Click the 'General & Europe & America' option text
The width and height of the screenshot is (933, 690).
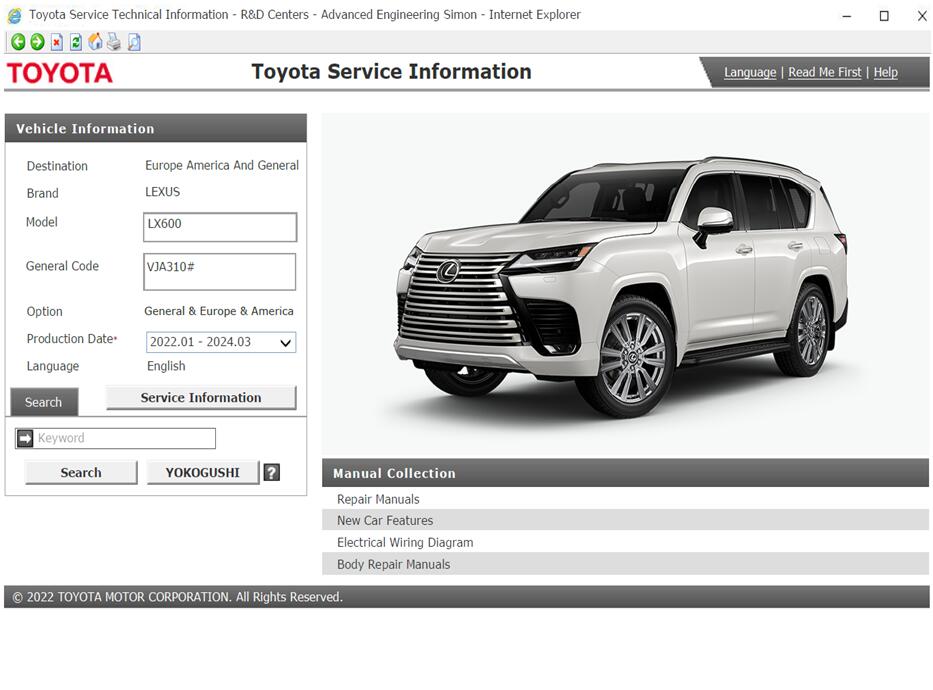point(218,311)
